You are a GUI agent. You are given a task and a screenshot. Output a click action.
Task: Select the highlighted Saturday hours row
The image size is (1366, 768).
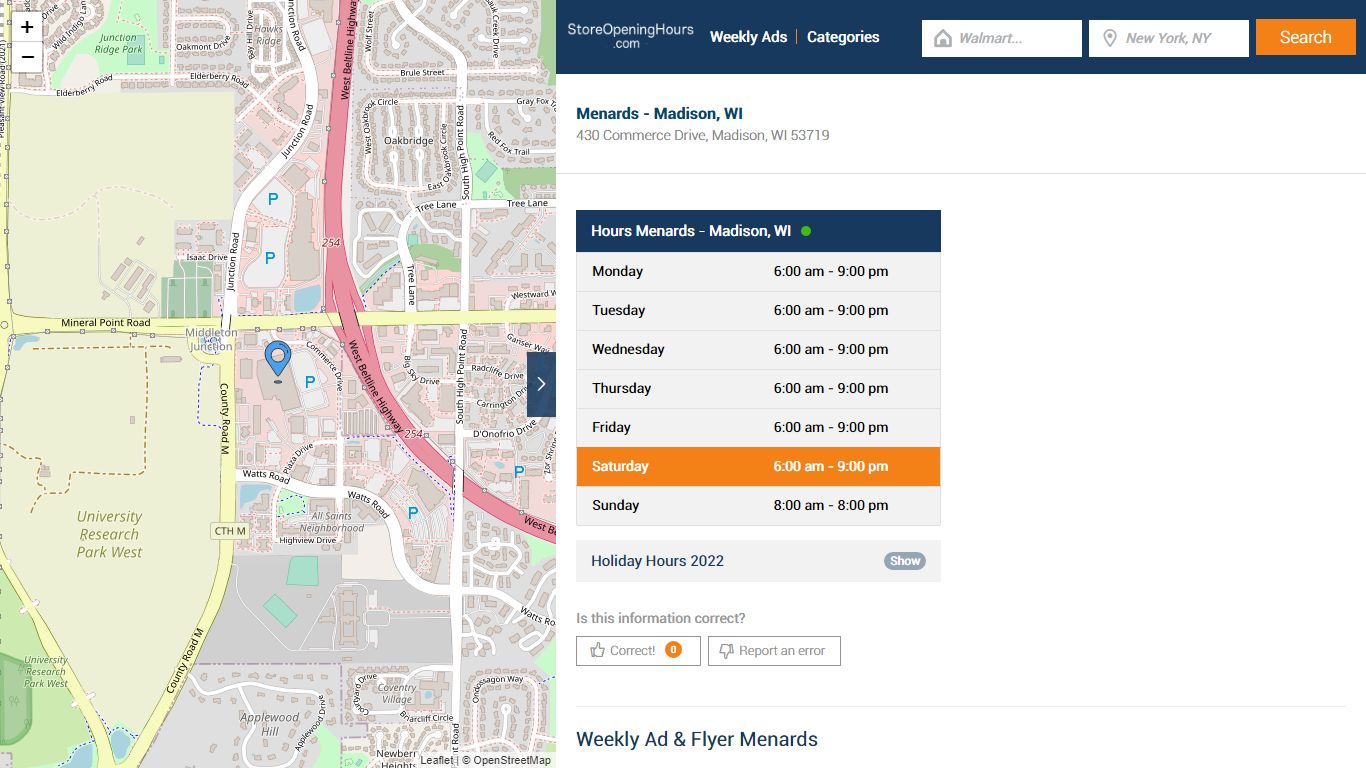coord(758,467)
